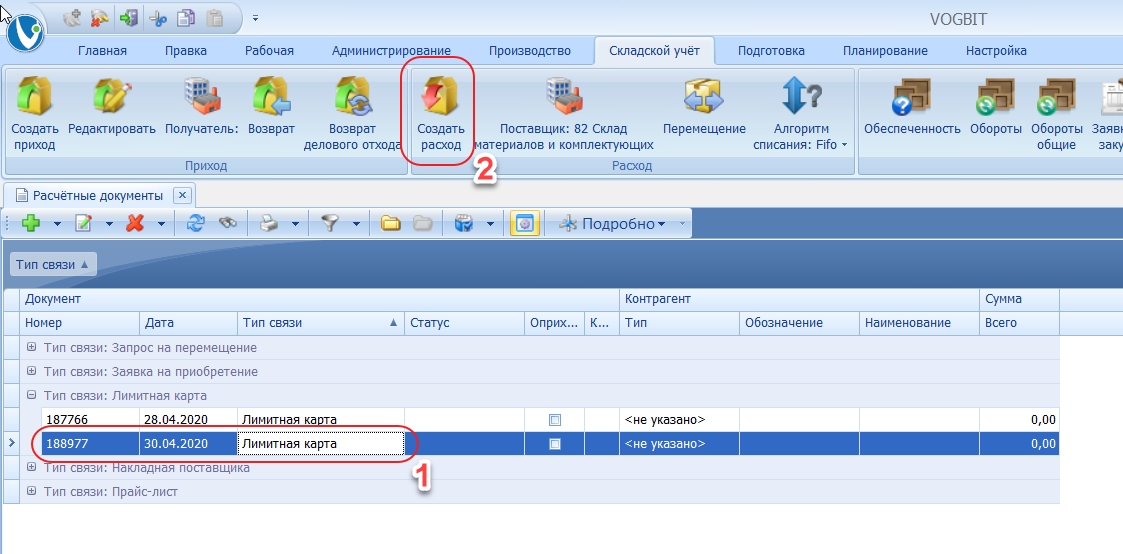Click the Обеспеченность ribbon icon
This screenshot has width=1123, height=554.
click(910, 100)
